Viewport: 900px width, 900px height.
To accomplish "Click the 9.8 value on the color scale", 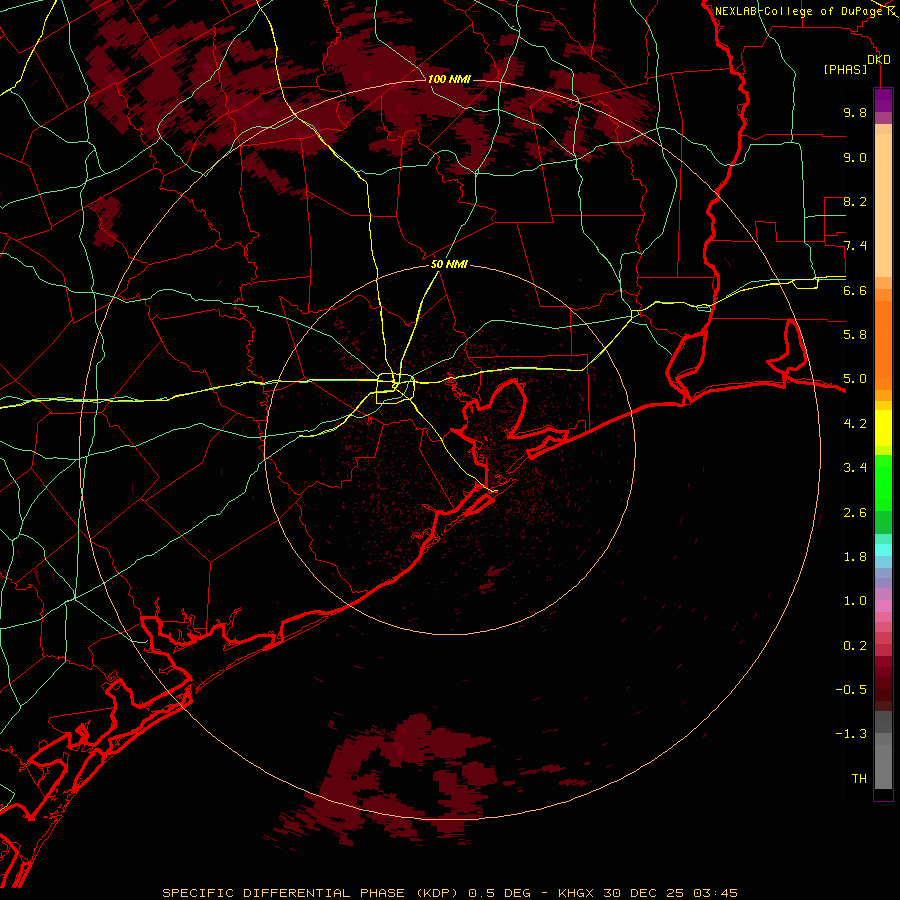I will 855,112.
